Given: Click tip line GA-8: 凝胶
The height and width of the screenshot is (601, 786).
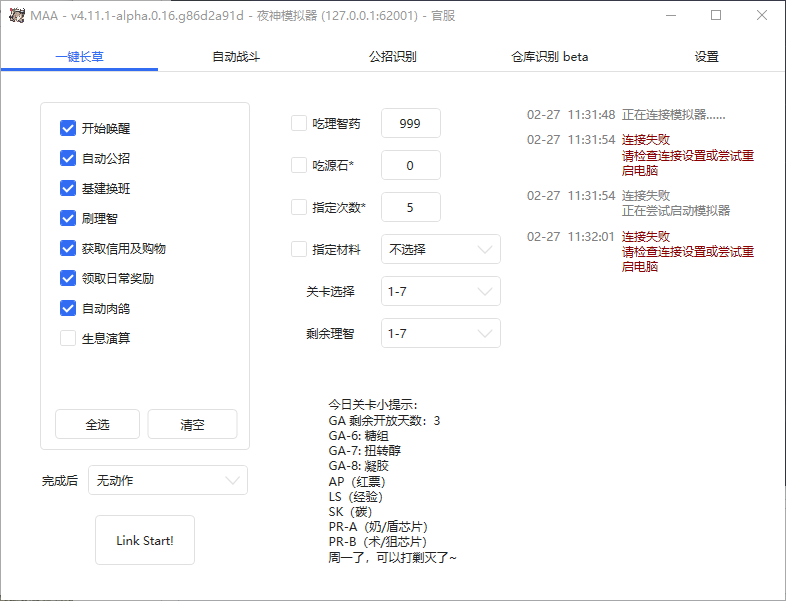Looking at the screenshot, I should click(x=358, y=466).
